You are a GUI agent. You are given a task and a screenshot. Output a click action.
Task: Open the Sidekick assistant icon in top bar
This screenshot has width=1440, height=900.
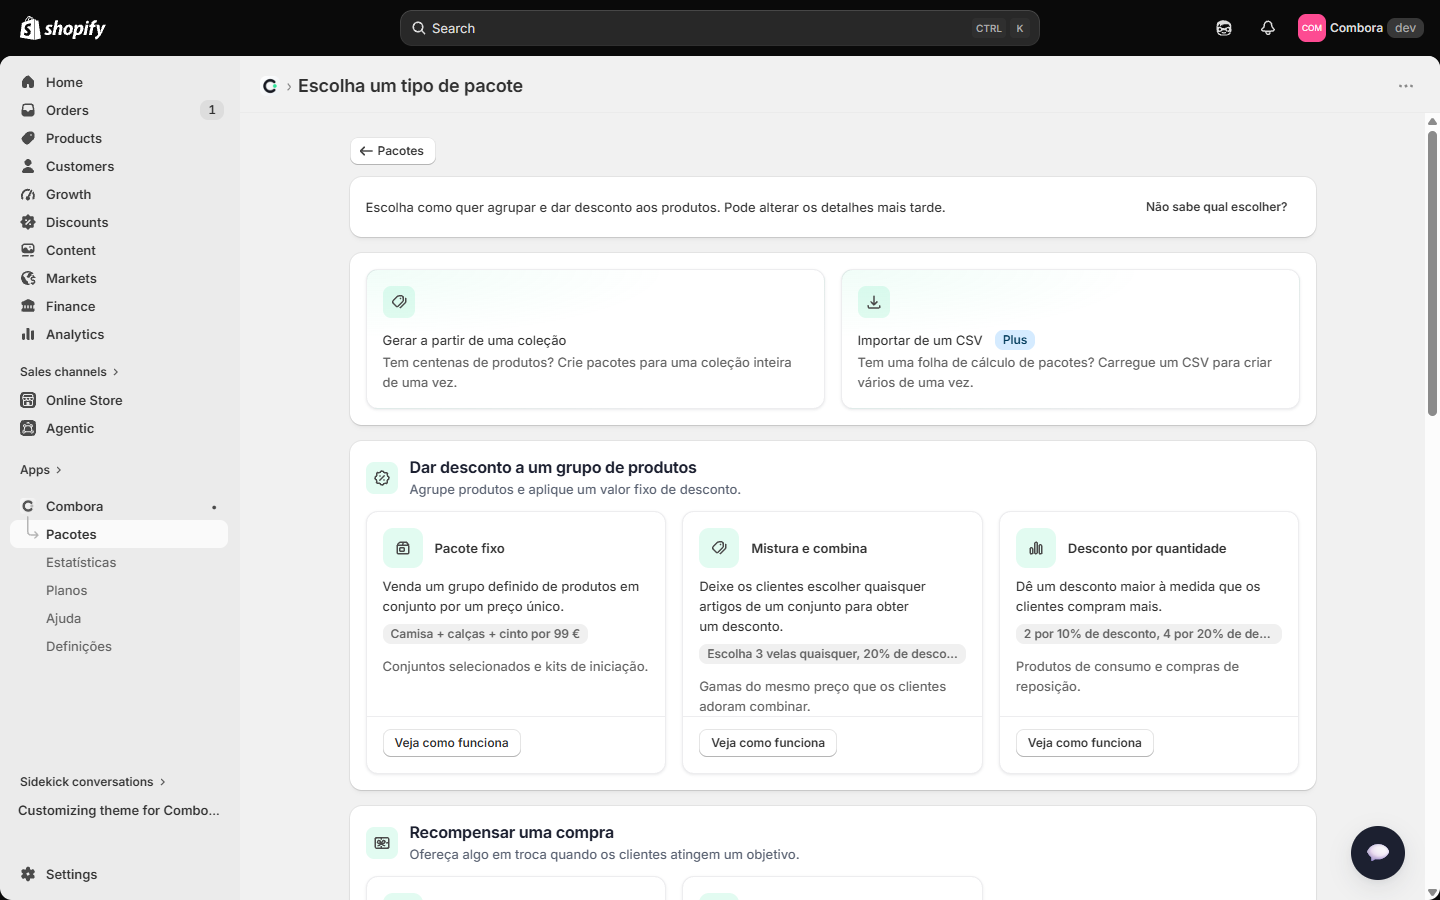click(x=1224, y=28)
